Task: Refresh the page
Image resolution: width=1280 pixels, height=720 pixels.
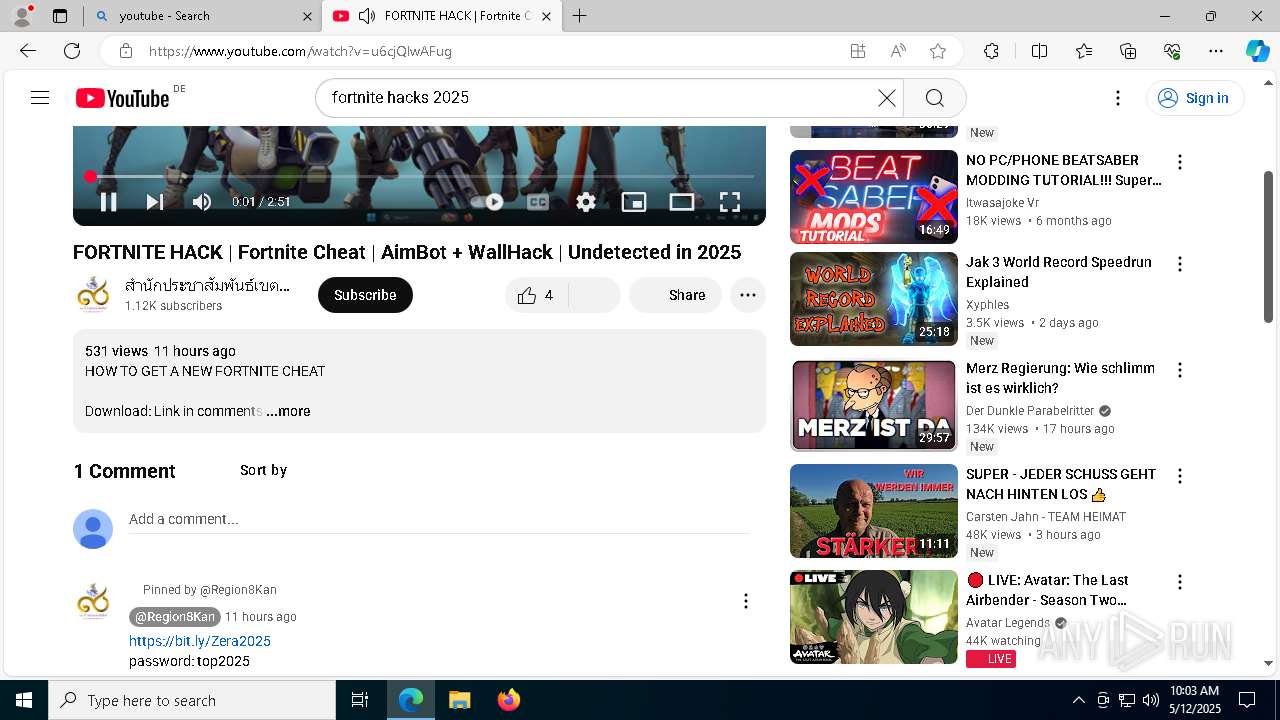Action: pyautogui.click(x=72, y=51)
